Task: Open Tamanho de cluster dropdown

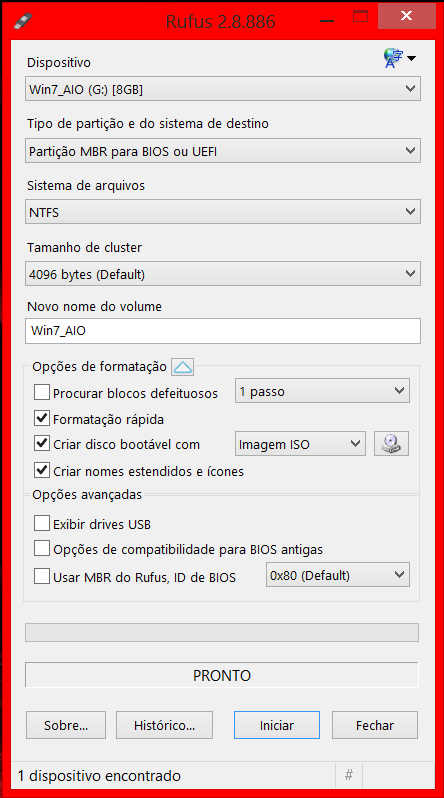Action: coord(223,274)
